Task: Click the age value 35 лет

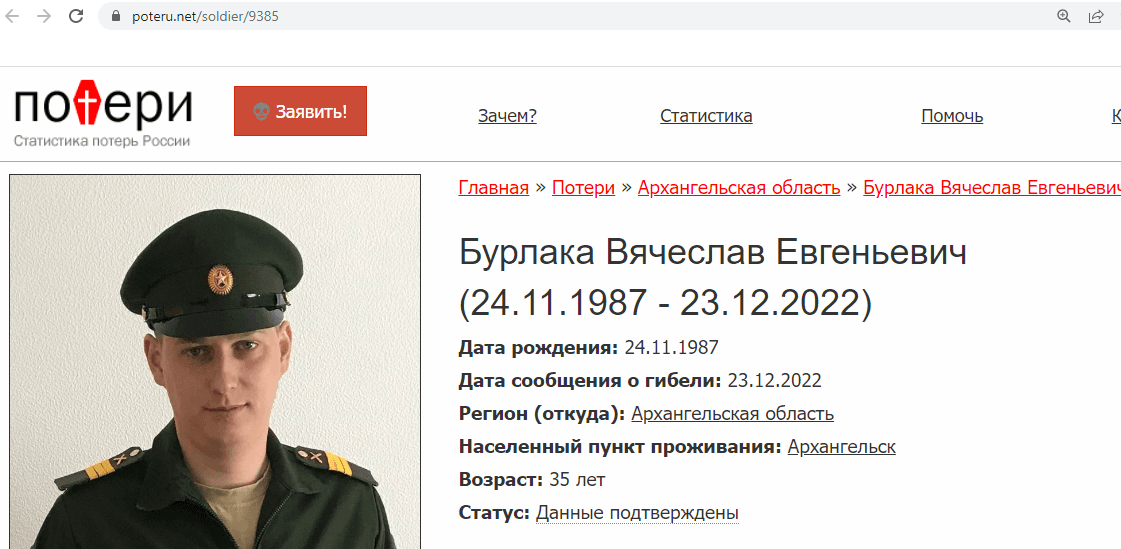Action: coord(577,480)
